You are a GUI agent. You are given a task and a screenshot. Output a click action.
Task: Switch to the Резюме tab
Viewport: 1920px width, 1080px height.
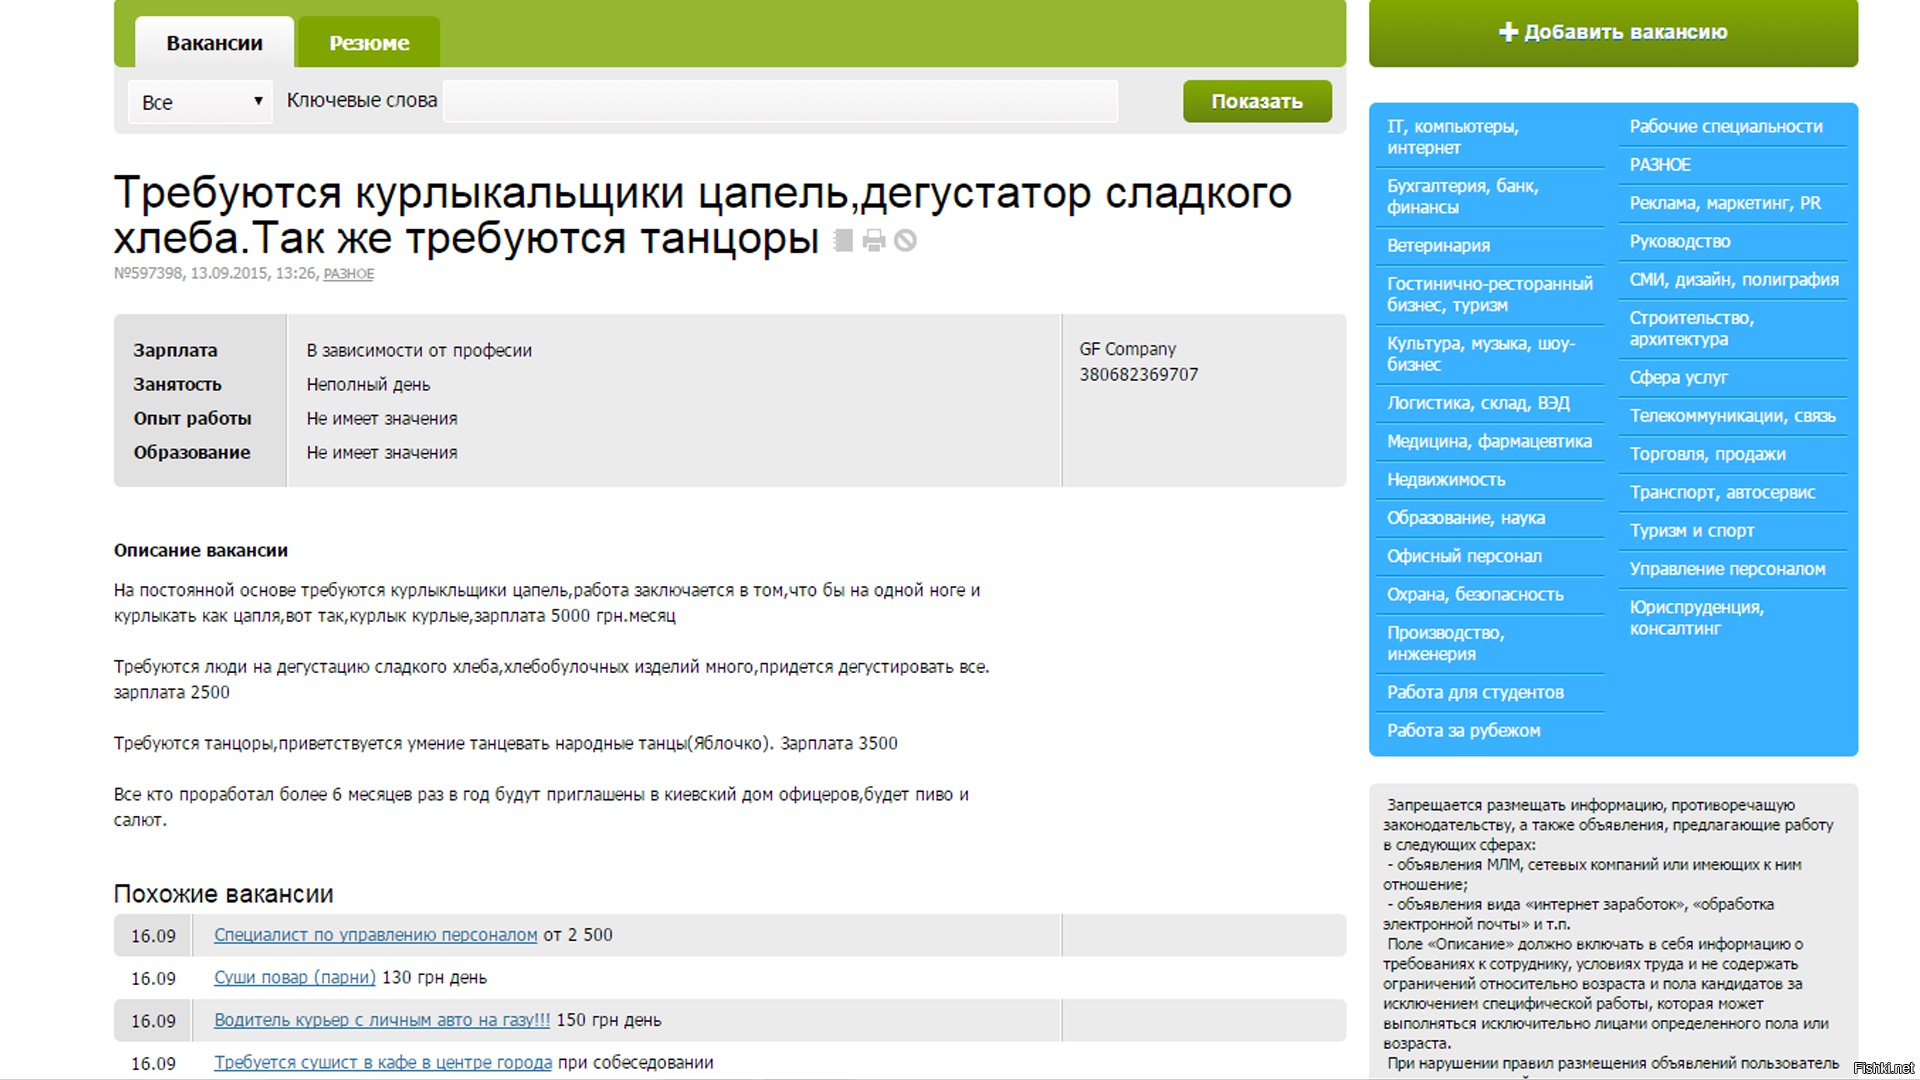point(369,43)
